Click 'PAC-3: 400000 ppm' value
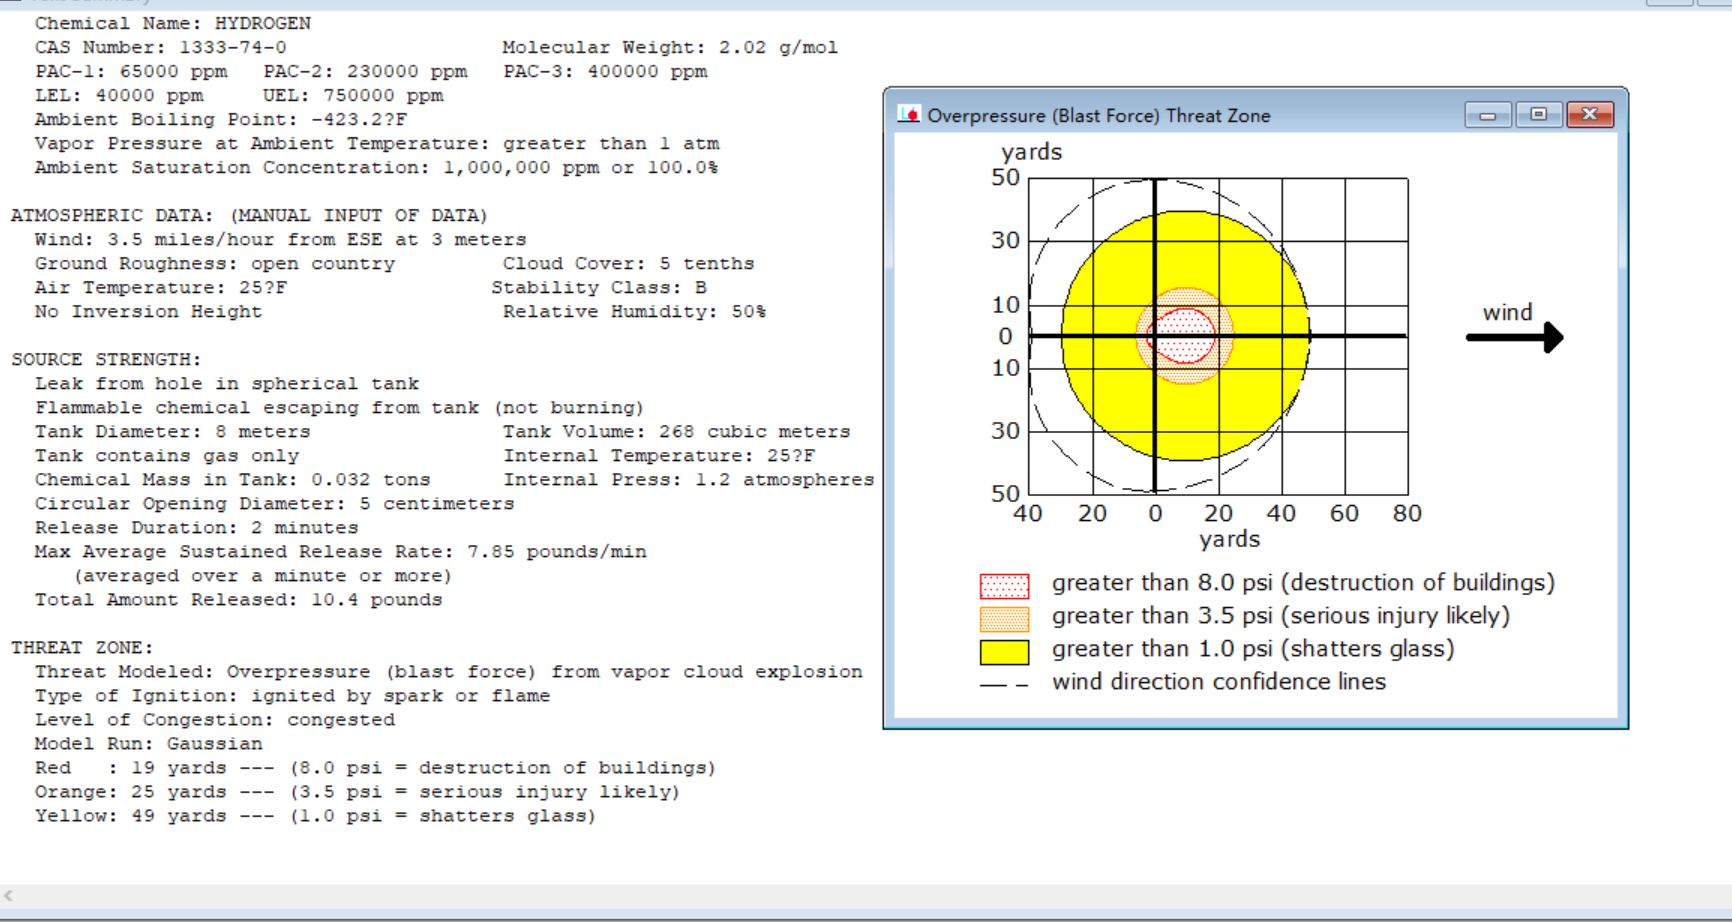The height and width of the screenshot is (922, 1732). [x=605, y=71]
